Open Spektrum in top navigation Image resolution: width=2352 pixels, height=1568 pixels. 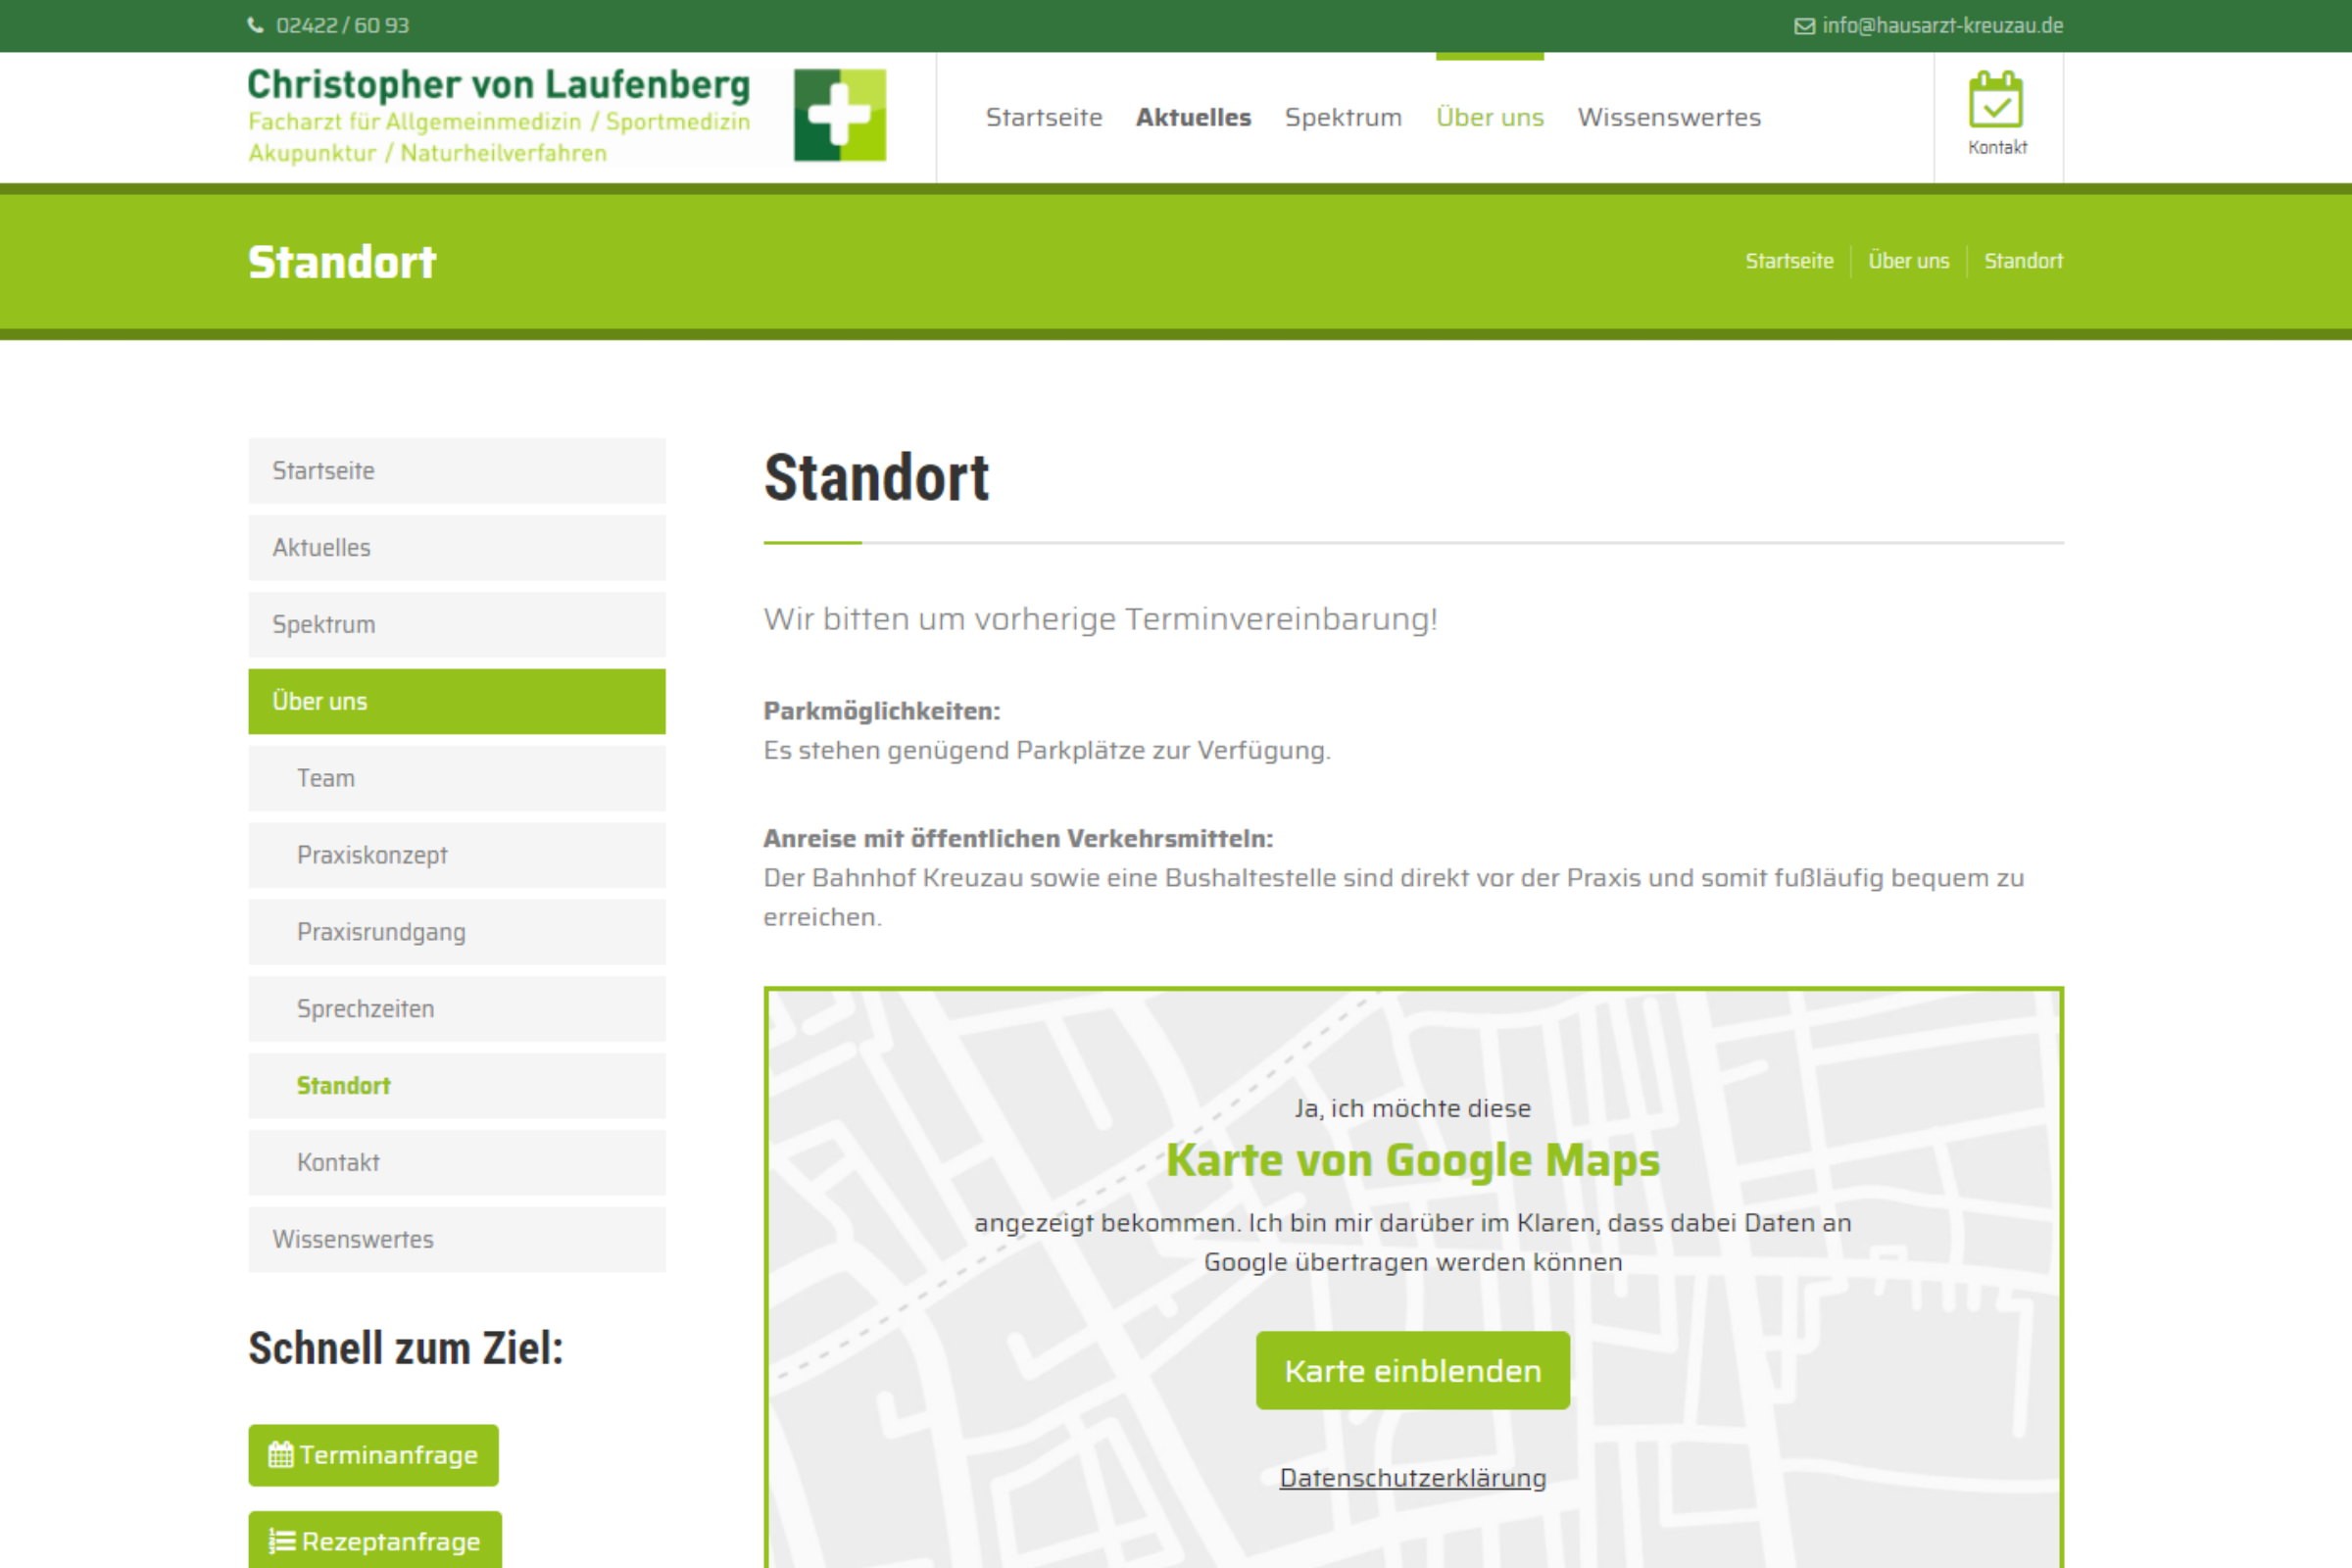[1342, 117]
